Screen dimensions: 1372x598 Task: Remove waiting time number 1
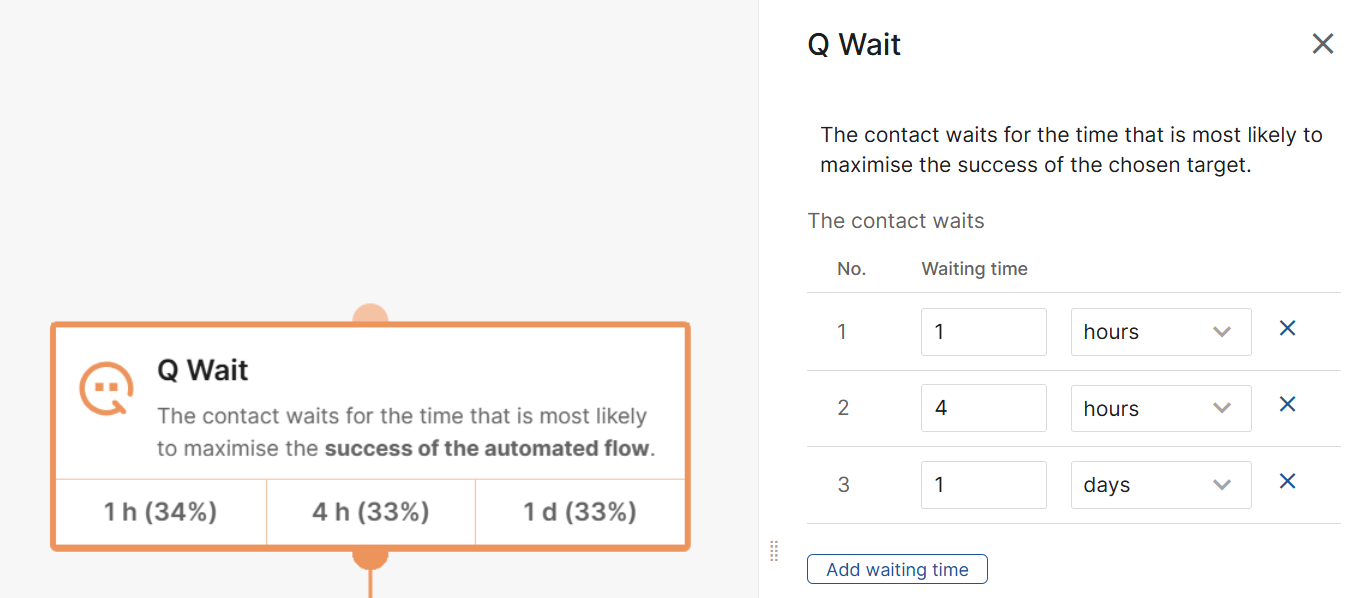[x=1288, y=328]
